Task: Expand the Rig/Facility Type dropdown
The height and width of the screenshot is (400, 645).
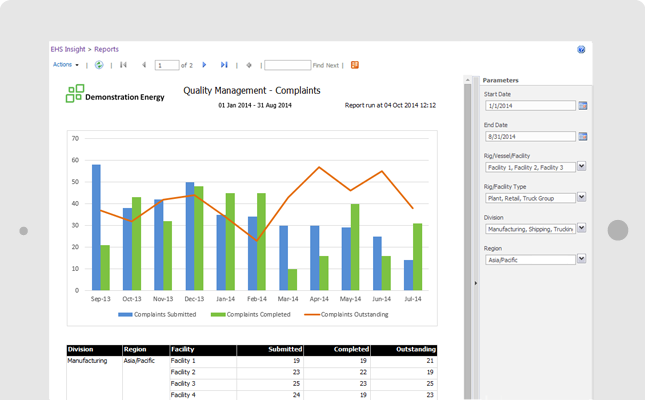Action: [581, 197]
